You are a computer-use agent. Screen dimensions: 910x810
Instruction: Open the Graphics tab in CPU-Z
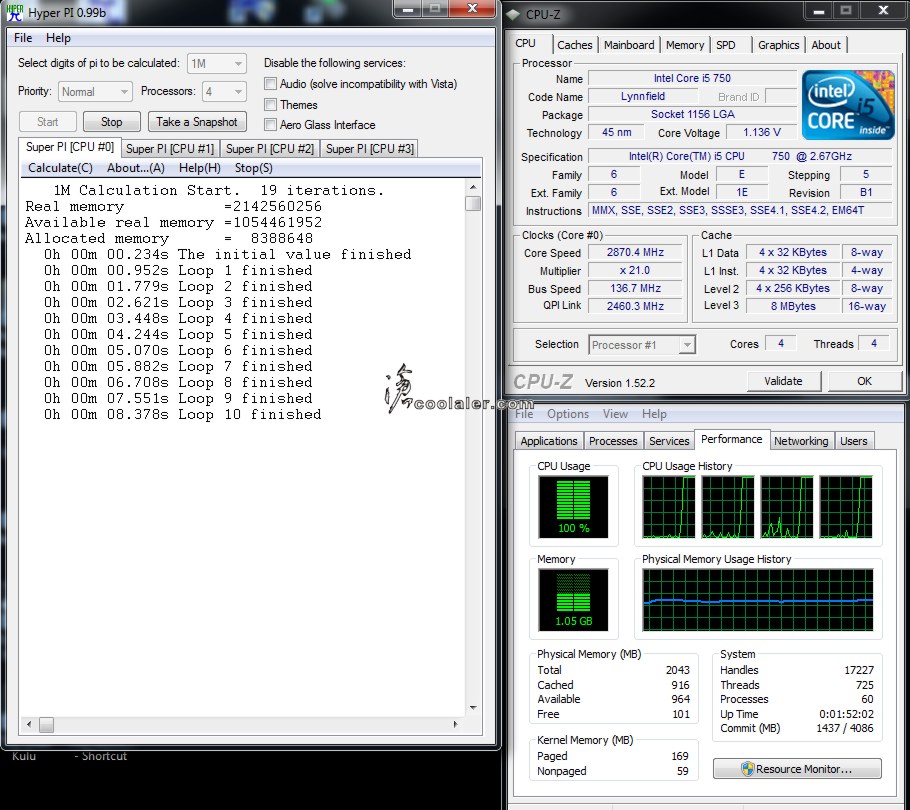[778, 45]
